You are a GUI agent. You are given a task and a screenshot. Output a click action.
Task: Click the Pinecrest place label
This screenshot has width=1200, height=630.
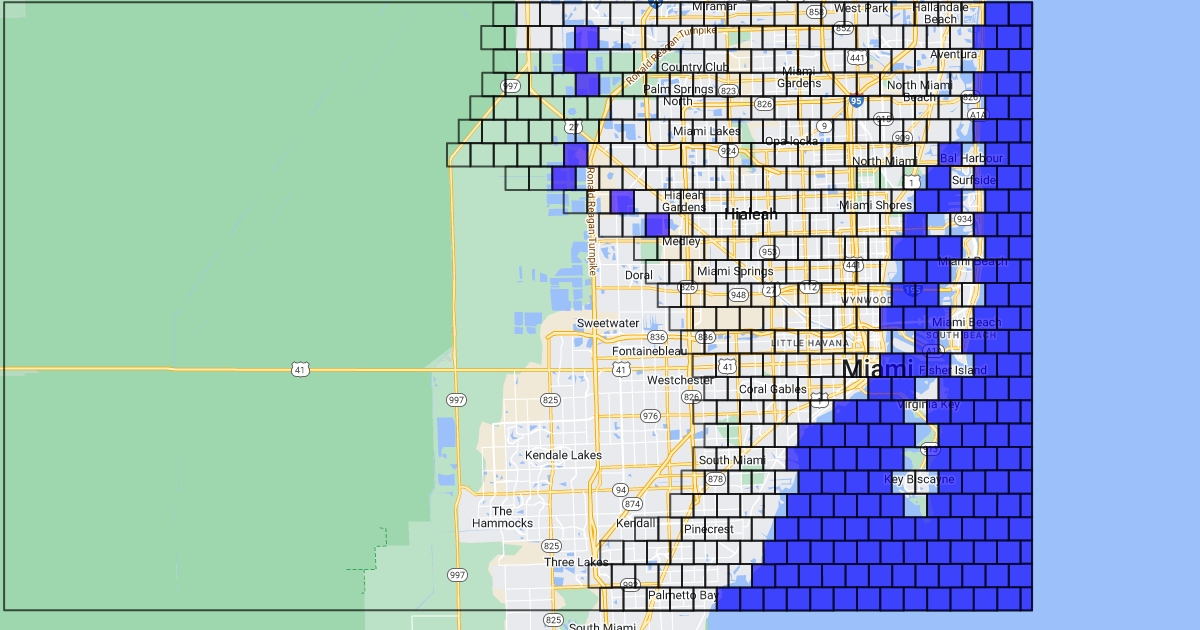[708, 529]
